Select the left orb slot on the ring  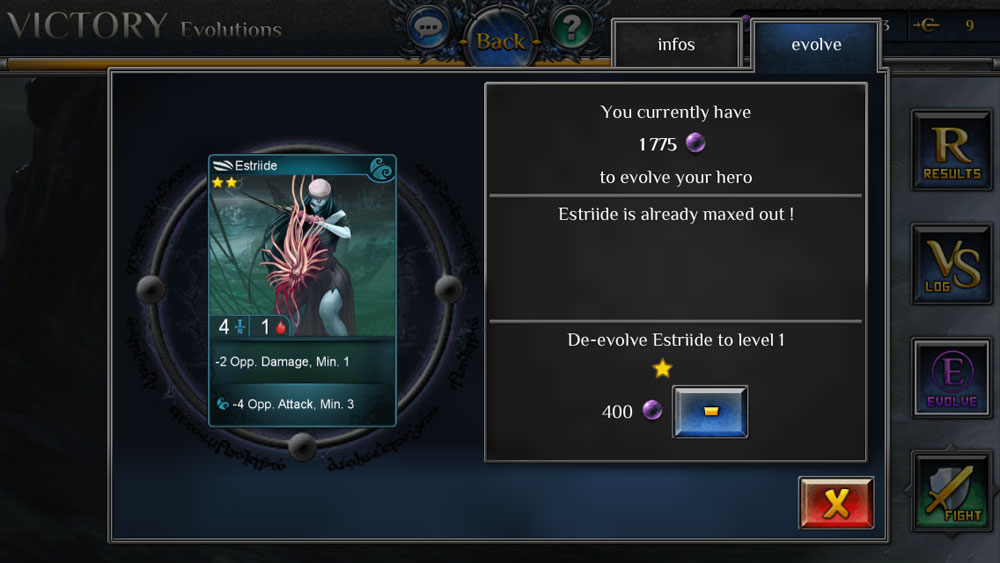click(x=151, y=289)
